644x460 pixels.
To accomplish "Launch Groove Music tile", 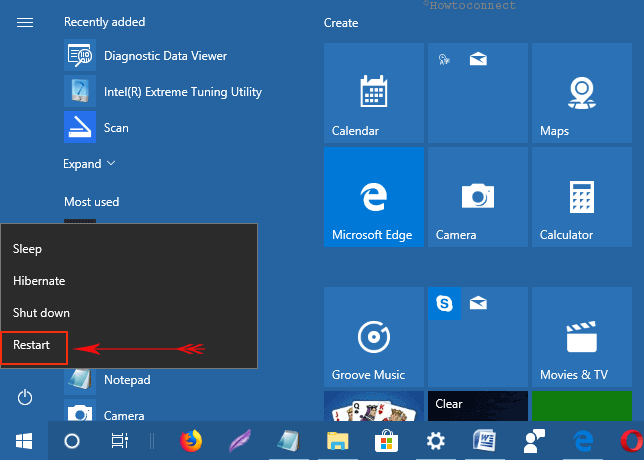I will pos(373,337).
